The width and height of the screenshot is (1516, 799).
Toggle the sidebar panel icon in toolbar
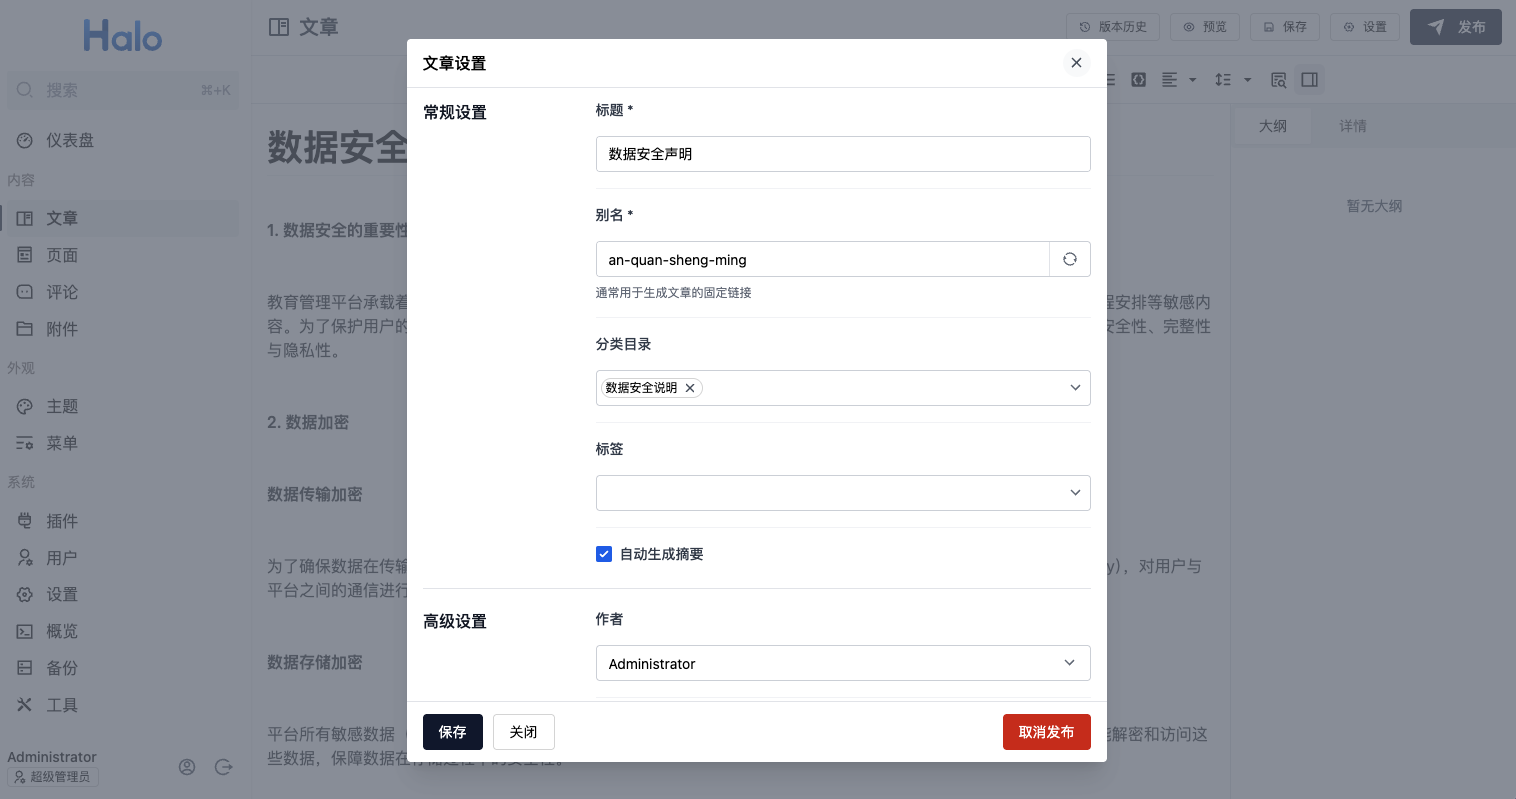point(1309,80)
